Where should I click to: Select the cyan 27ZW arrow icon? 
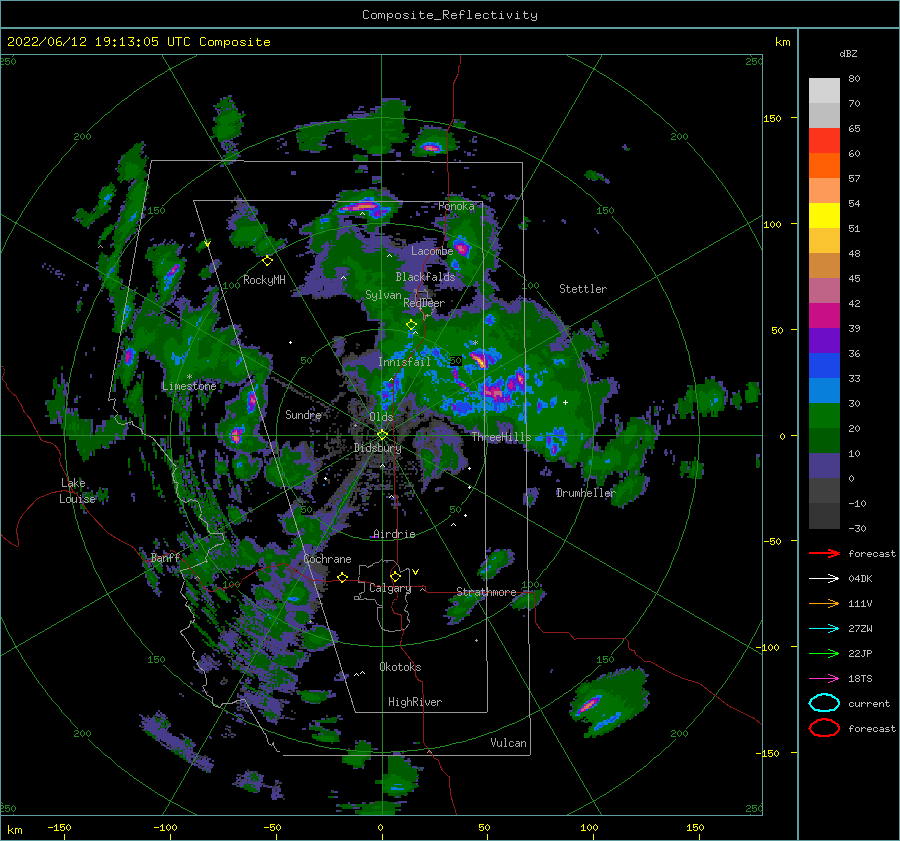pos(824,629)
